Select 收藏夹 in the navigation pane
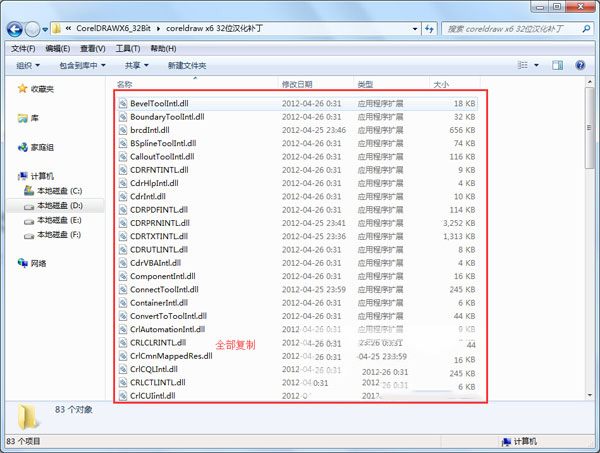 click(36, 89)
